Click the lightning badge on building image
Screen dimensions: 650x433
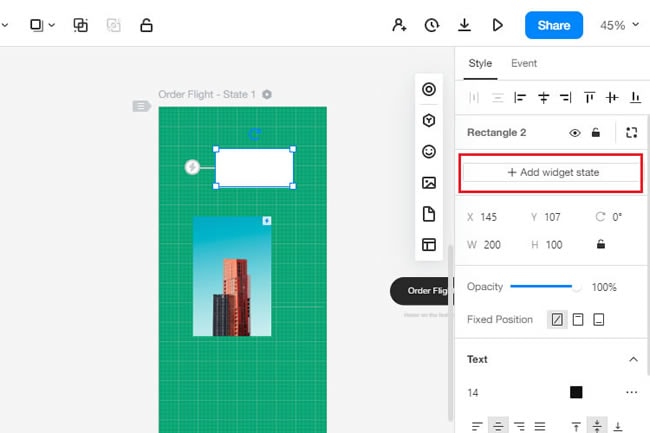click(x=267, y=221)
